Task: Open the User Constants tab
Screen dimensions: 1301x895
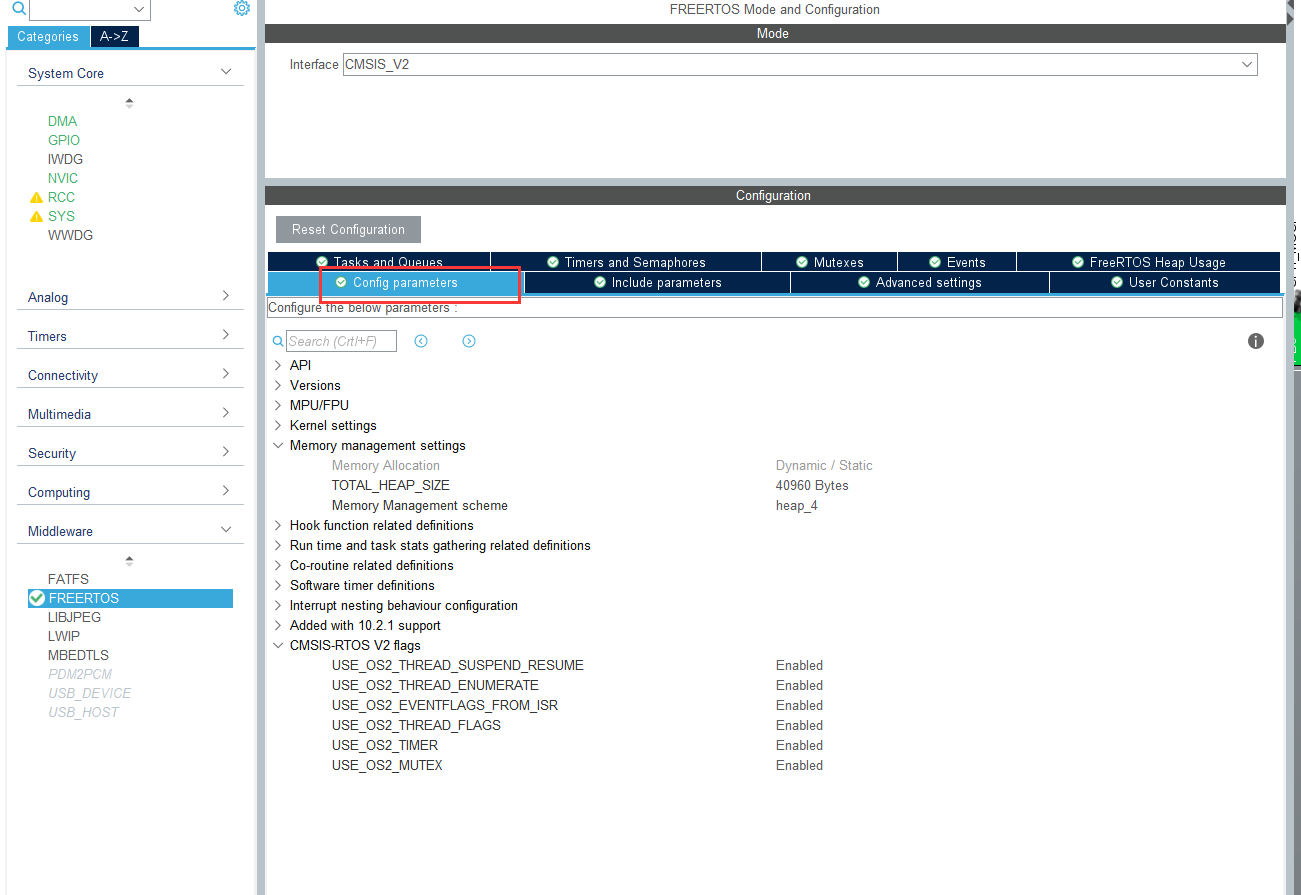Action: coord(1165,283)
